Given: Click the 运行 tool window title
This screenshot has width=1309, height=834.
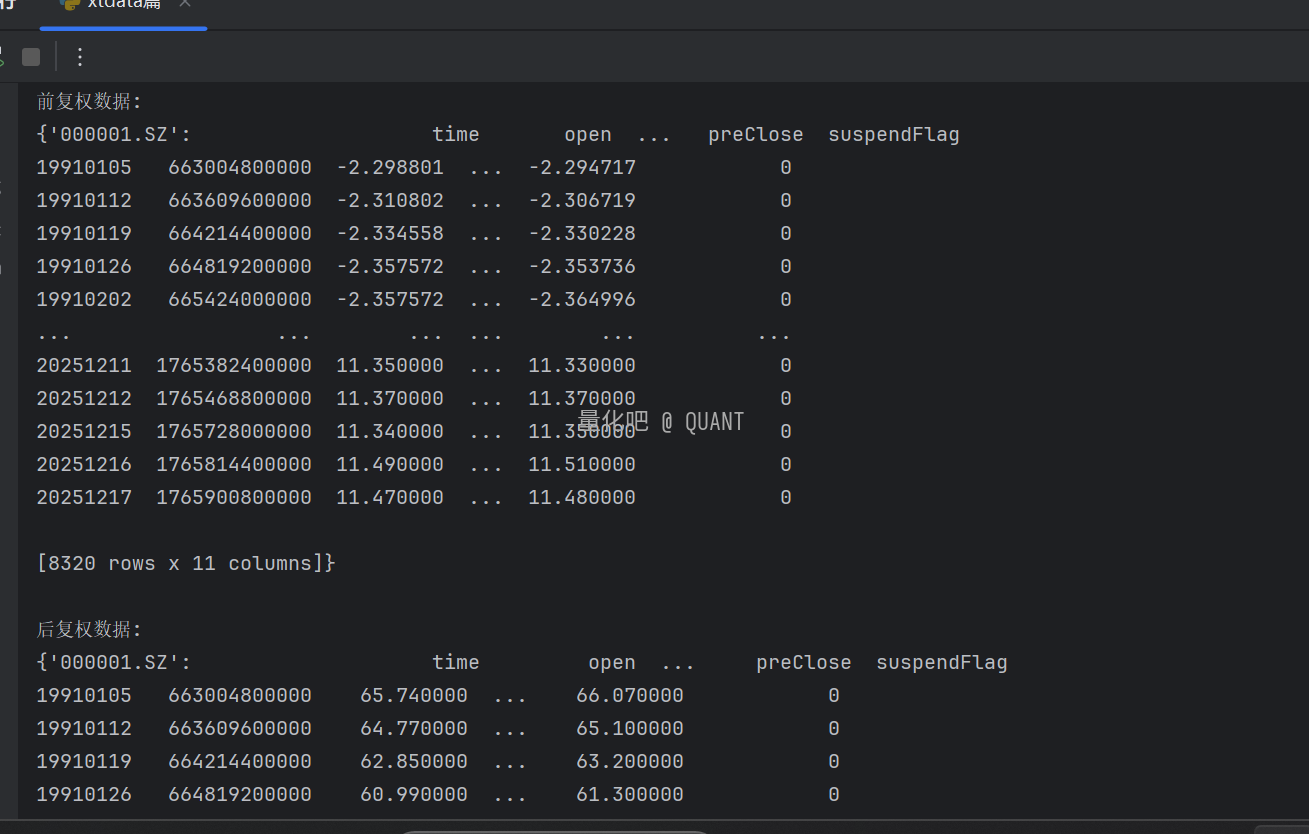Looking at the screenshot, I should 7,5.
